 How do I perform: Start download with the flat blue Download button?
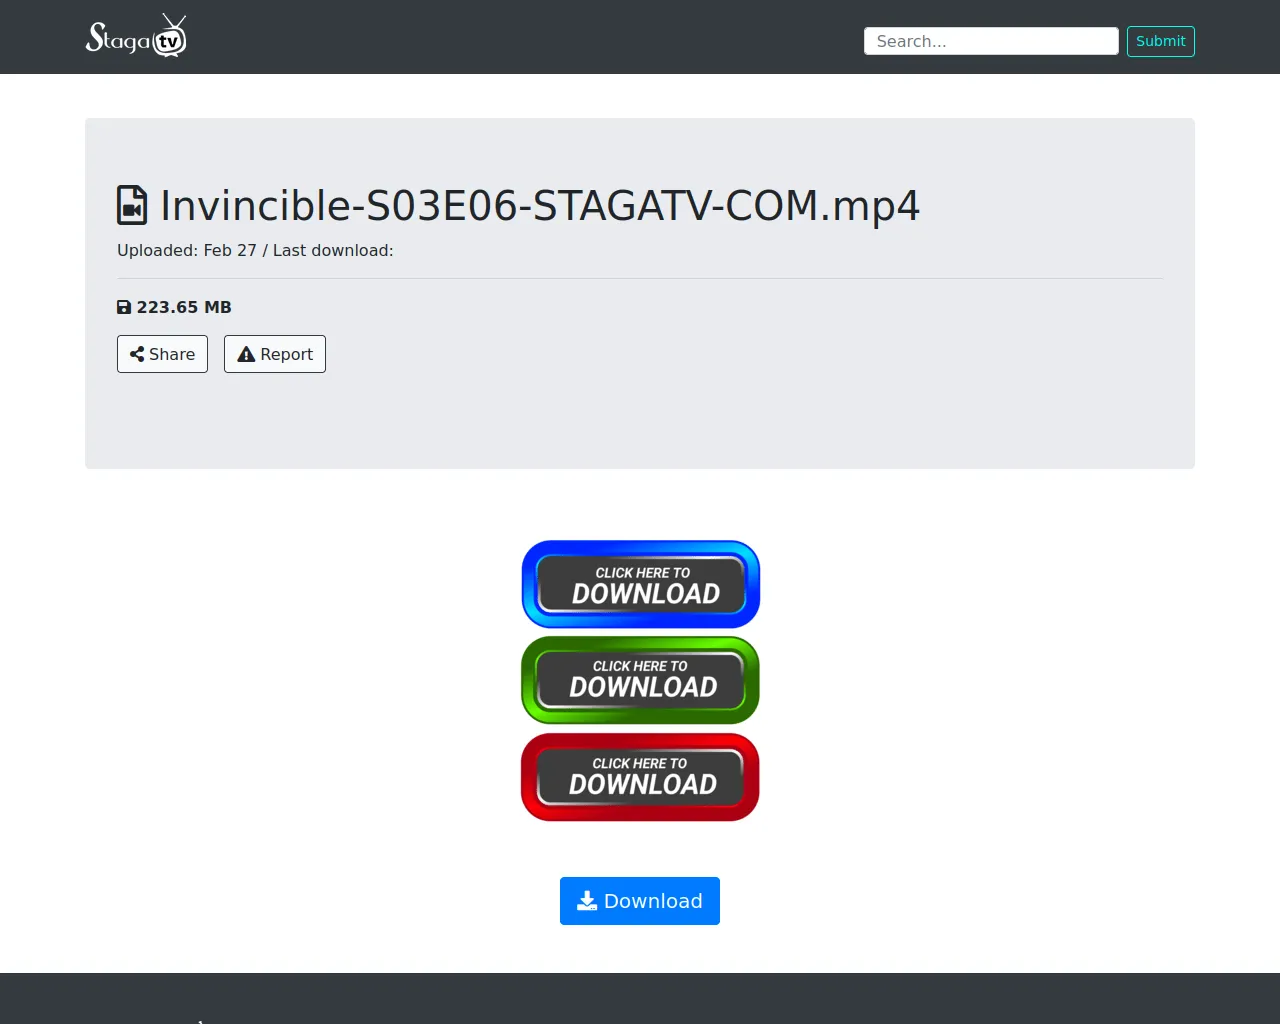point(640,901)
